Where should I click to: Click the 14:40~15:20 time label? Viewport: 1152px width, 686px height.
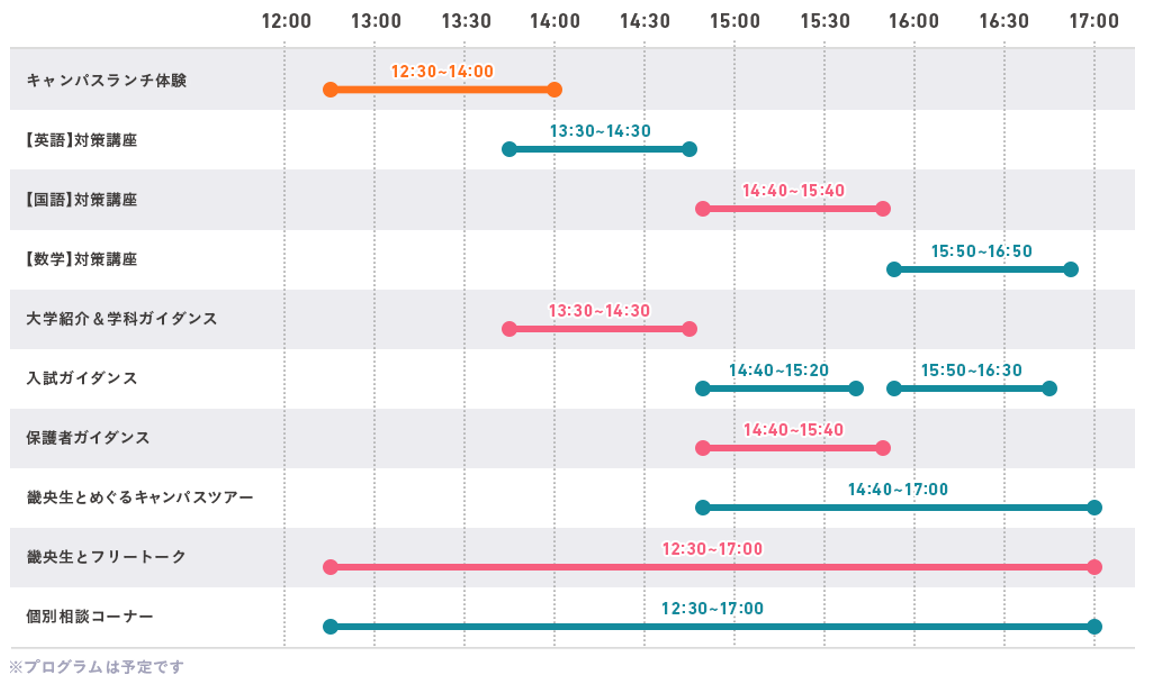pyautogui.click(x=779, y=370)
